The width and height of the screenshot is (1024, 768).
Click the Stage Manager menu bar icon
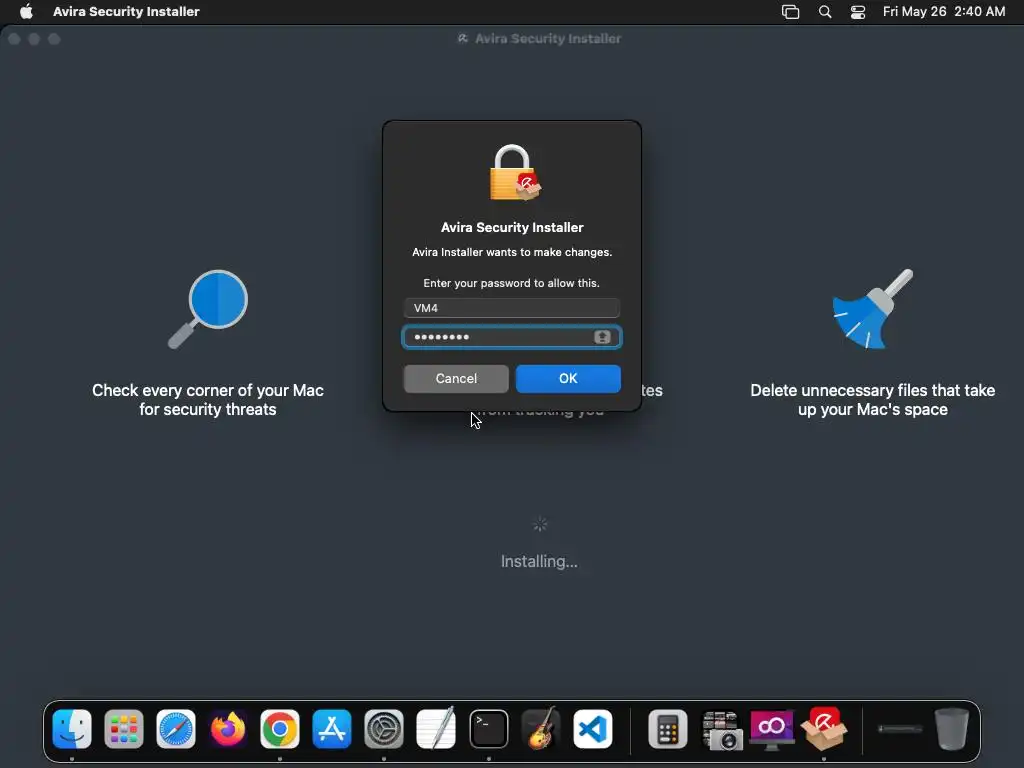(x=790, y=12)
